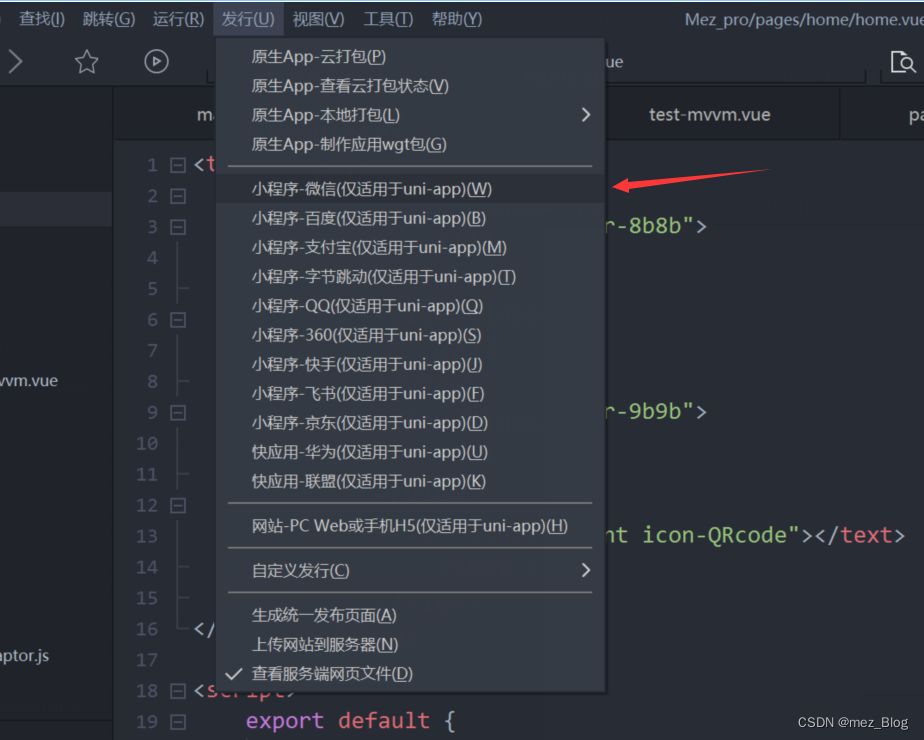Click the favorite star icon in toolbar
The height and width of the screenshot is (740, 924).
coord(87,61)
